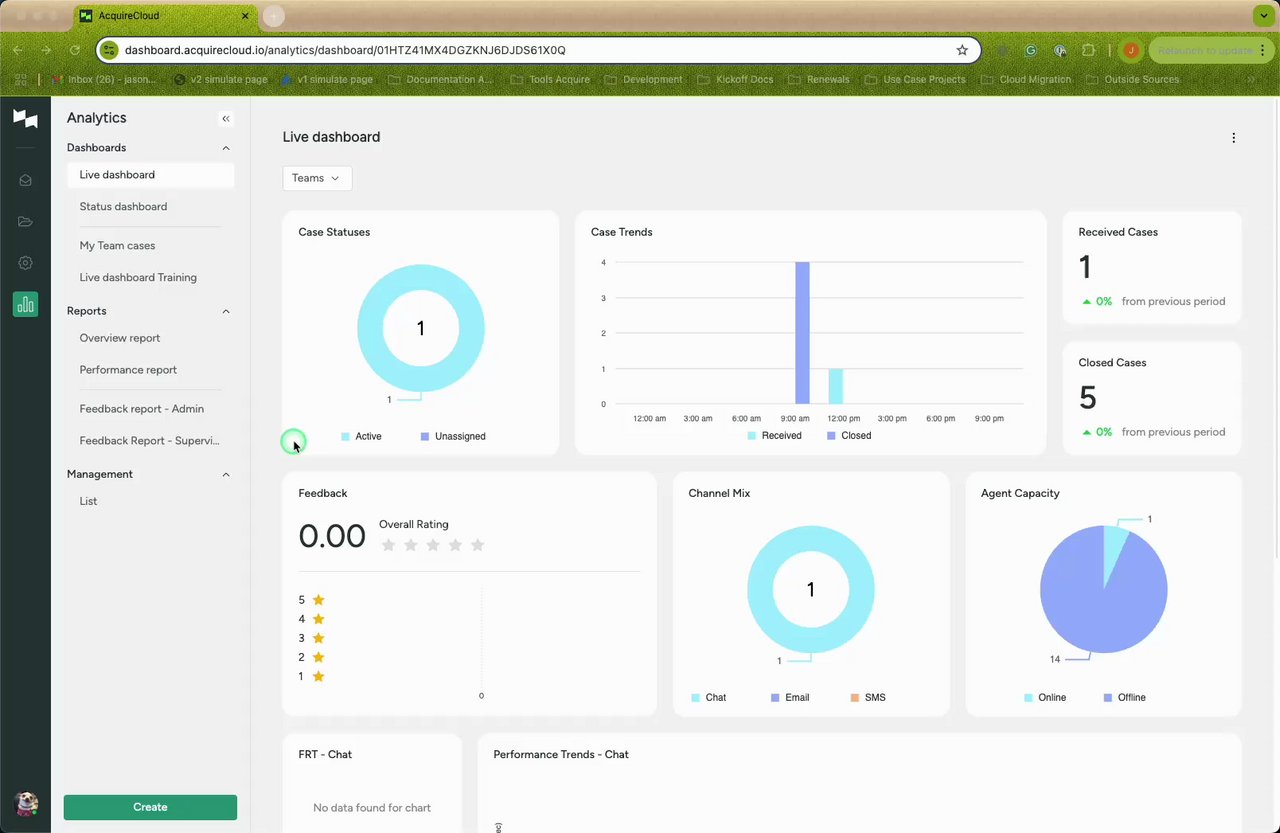Viewport: 1280px width, 833px height.
Task: Click the AcquireCloud logo at top left
Action: tap(25, 119)
